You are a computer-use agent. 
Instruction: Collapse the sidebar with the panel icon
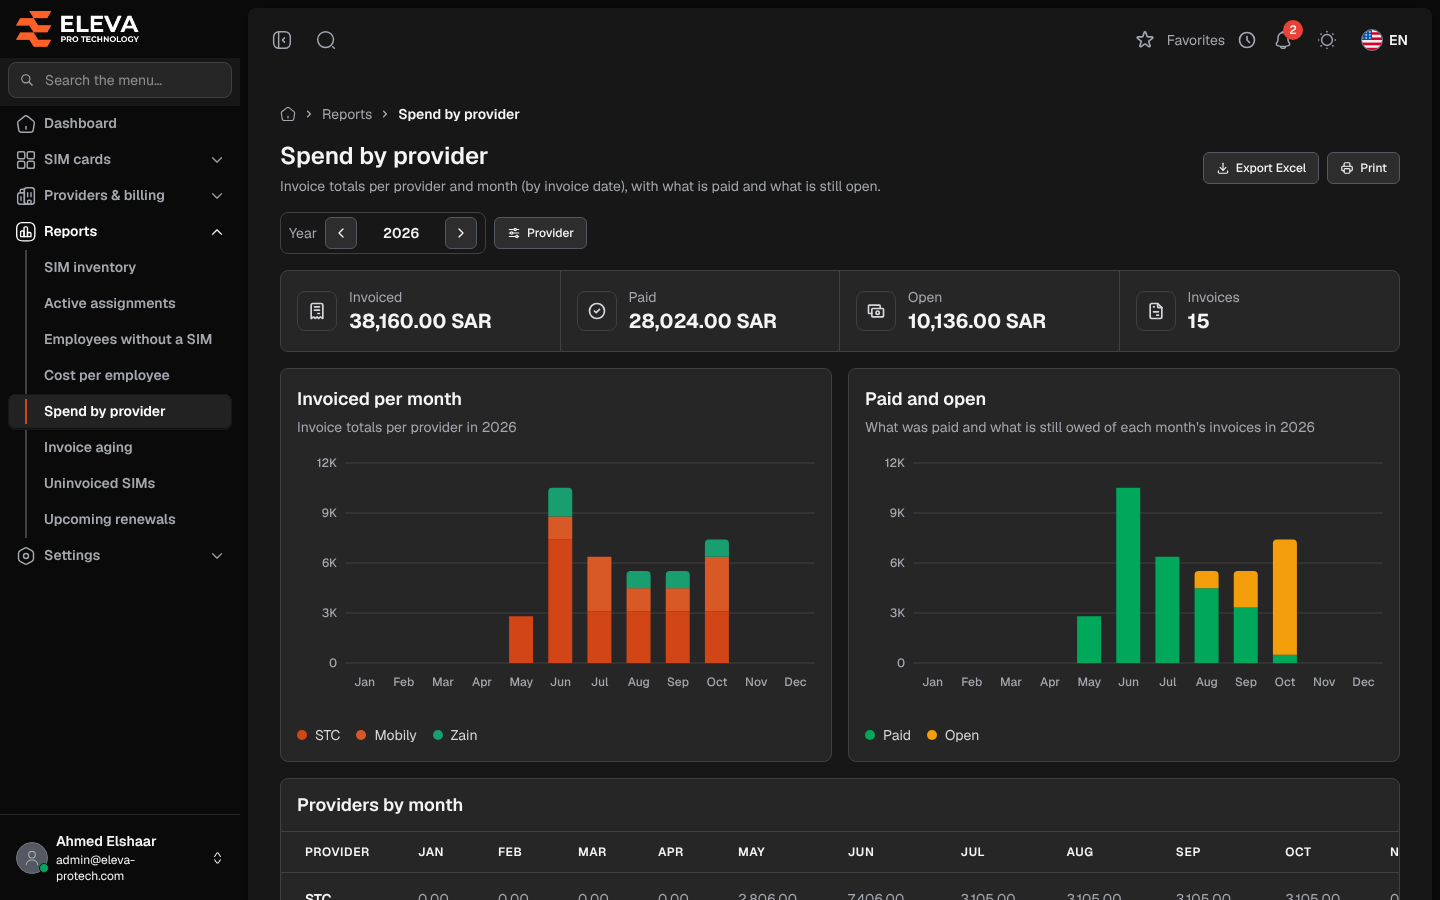pyautogui.click(x=282, y=40)
